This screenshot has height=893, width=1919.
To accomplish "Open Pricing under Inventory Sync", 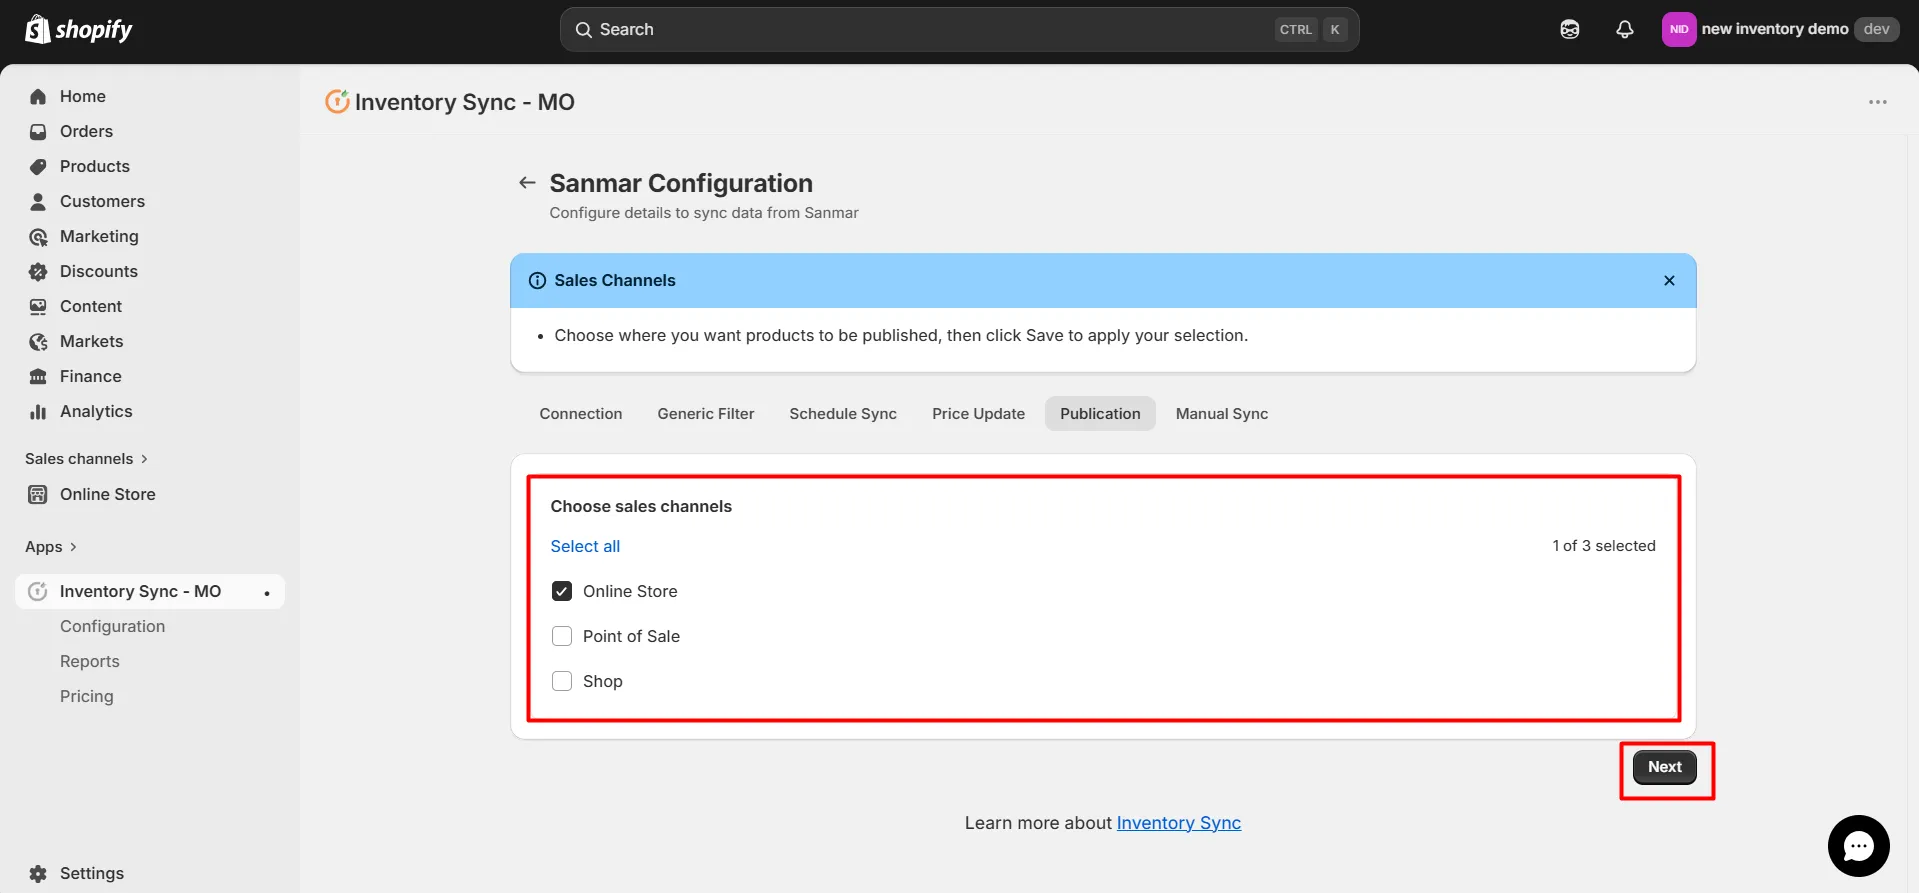I will click(87, 696).
